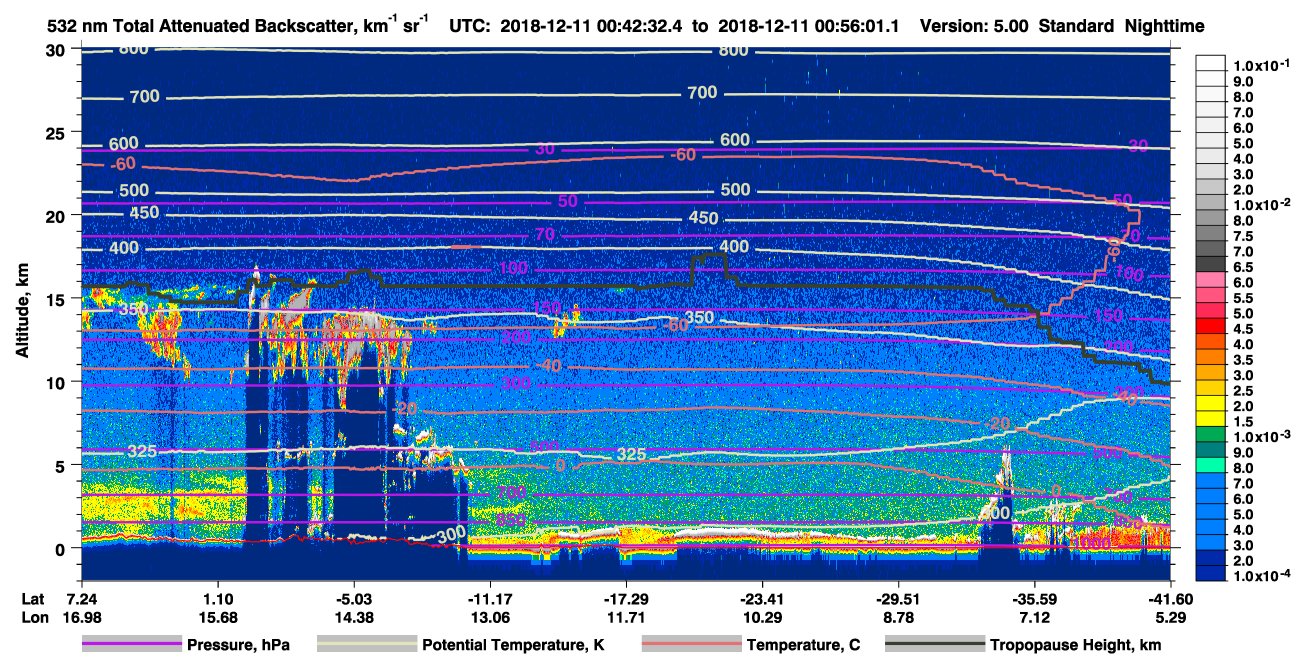This screenshot has width=1300, height=667.
Task: Click longitude value '7.12'
Action: pos(1034,618)
